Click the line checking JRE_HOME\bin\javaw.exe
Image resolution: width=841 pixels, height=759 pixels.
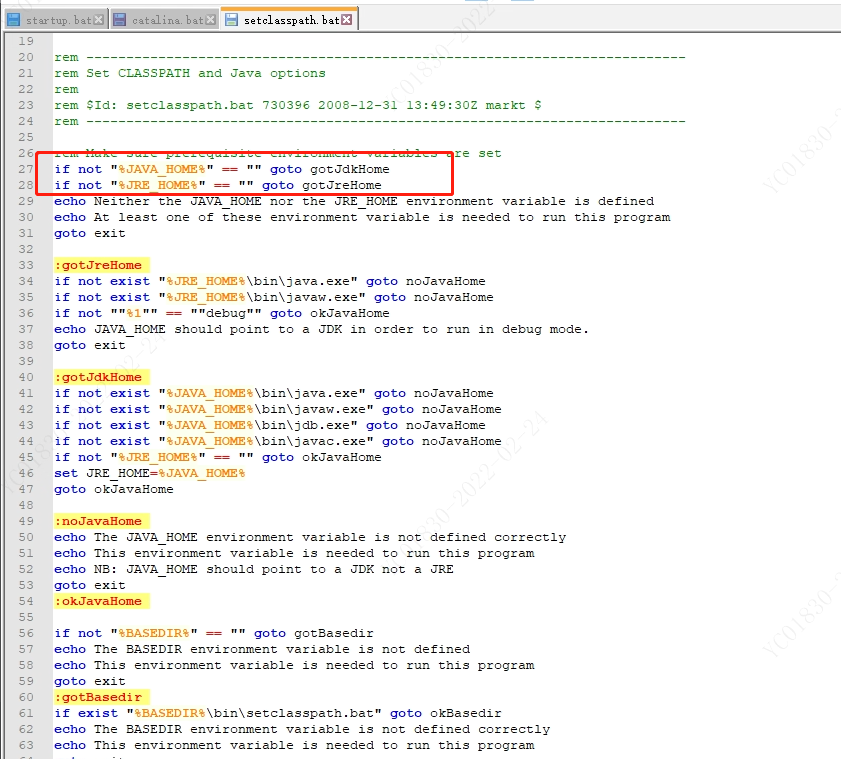pos(274,298)
